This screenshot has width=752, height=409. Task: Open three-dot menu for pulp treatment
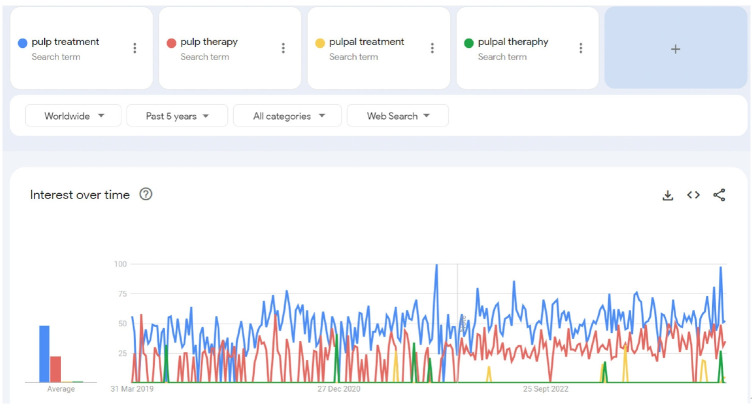pos(135,48)
